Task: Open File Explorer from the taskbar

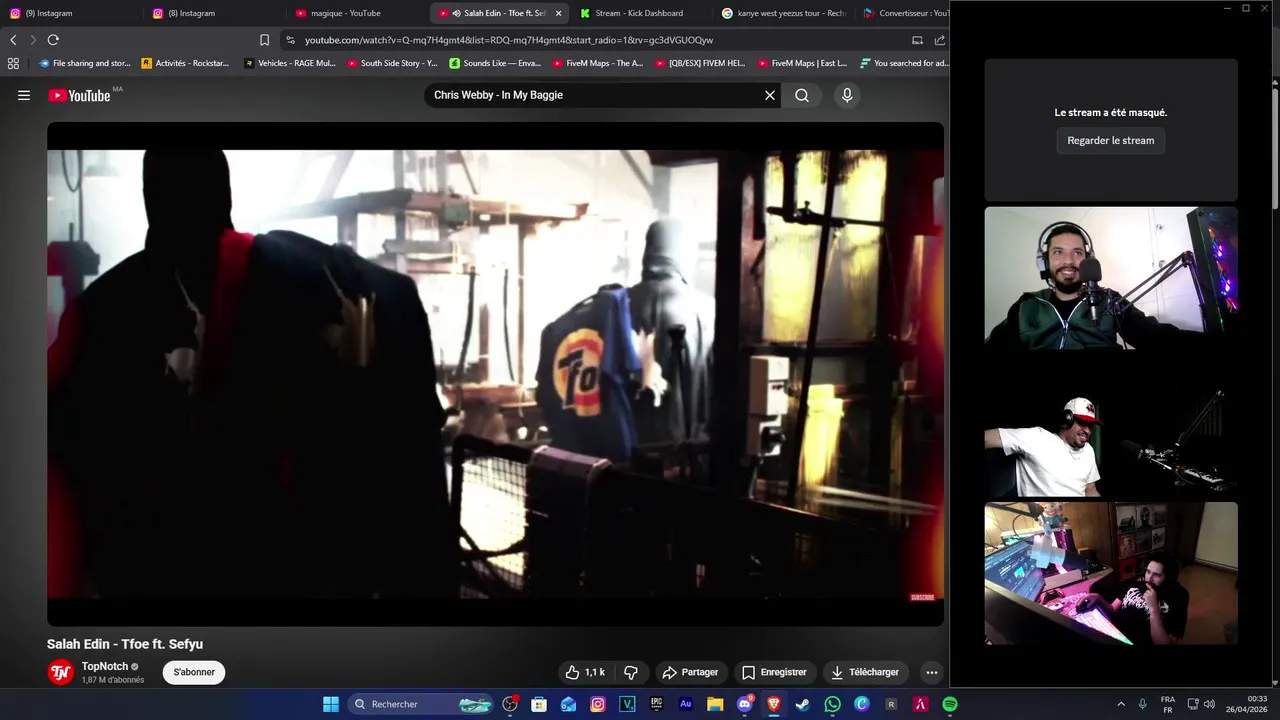Action: [715, 704]
